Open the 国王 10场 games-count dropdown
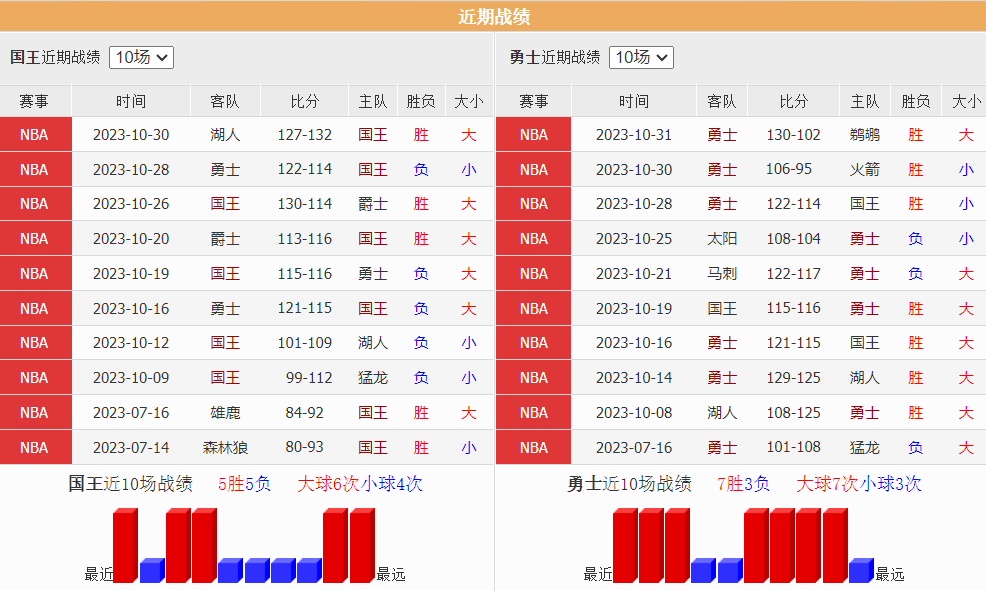 (x=141, y=57)
